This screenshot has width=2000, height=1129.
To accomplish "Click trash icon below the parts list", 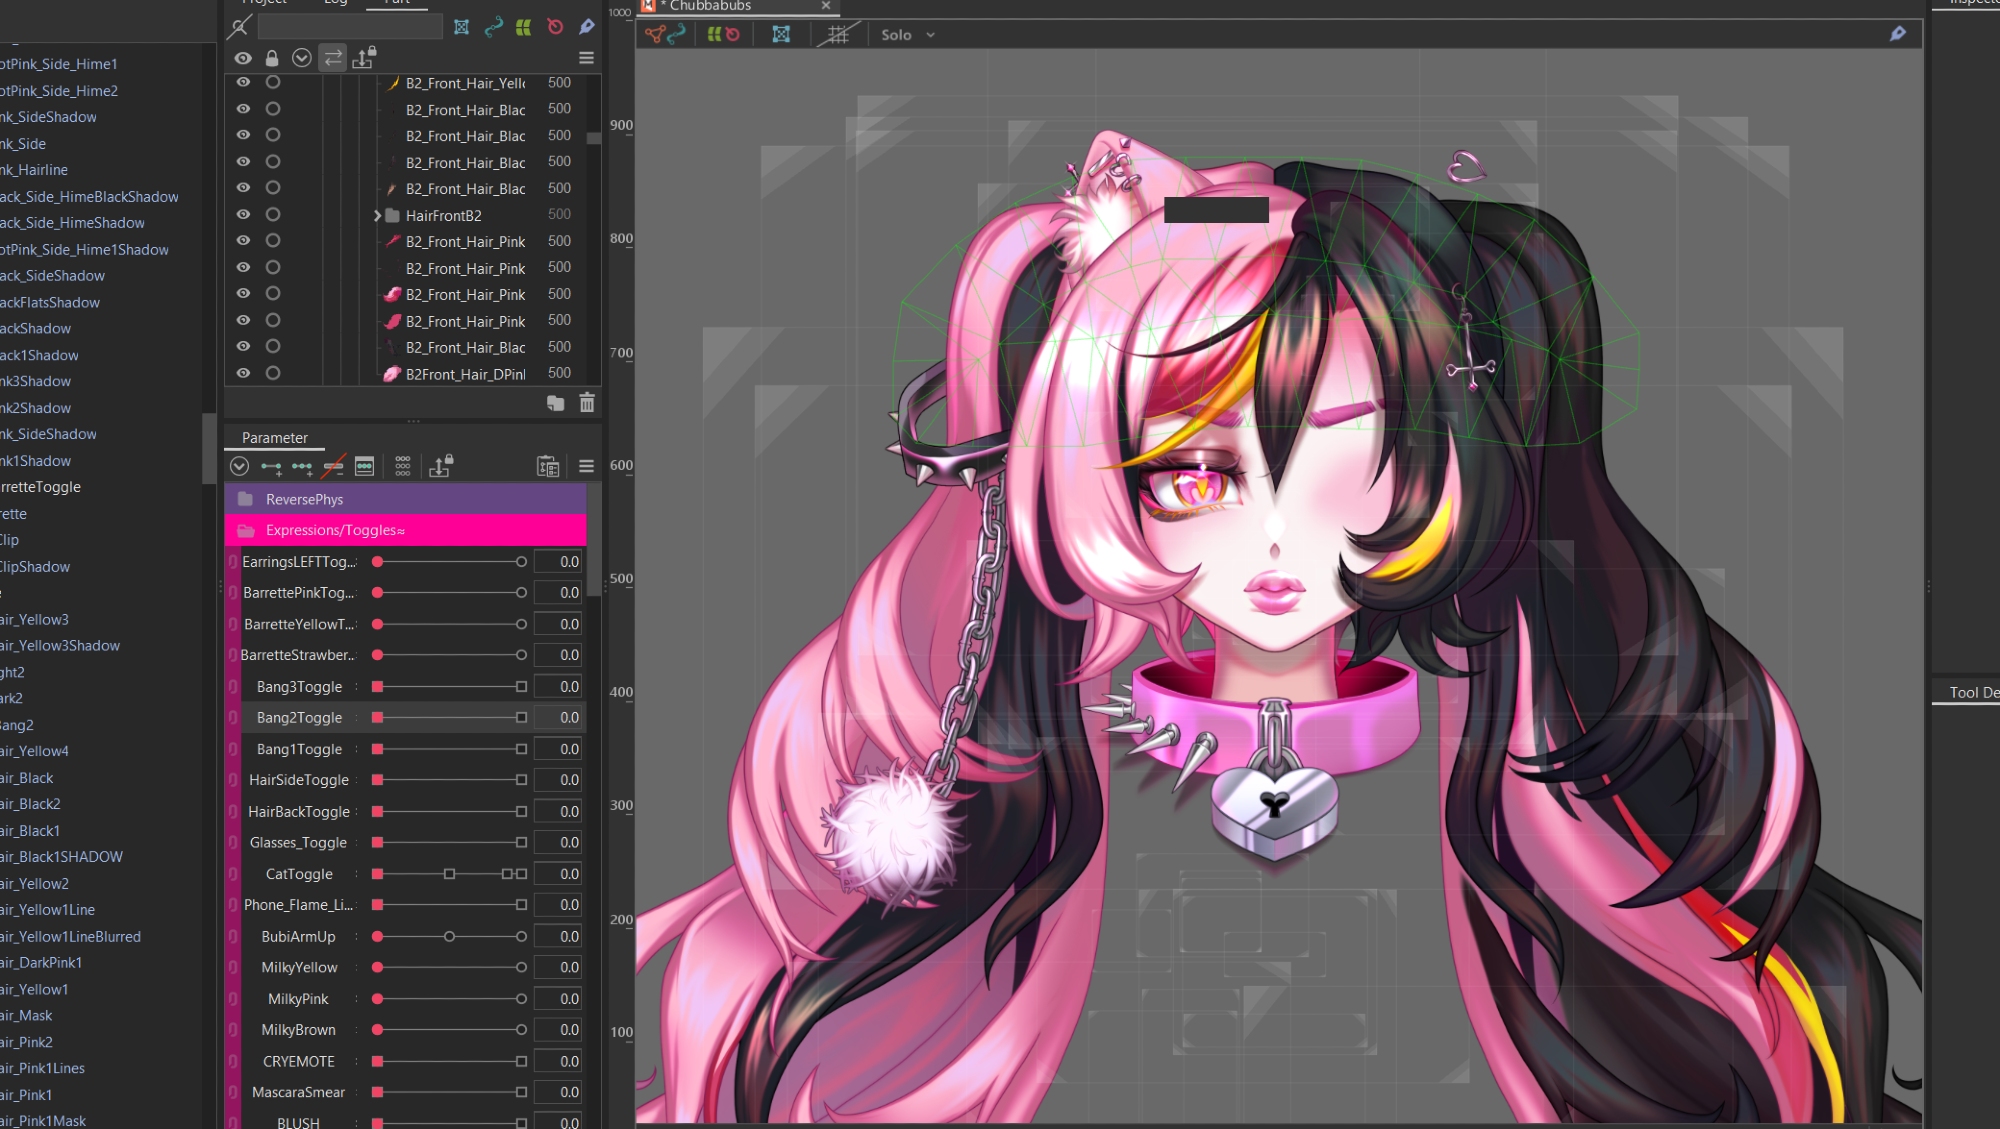I will pos(587,403).
